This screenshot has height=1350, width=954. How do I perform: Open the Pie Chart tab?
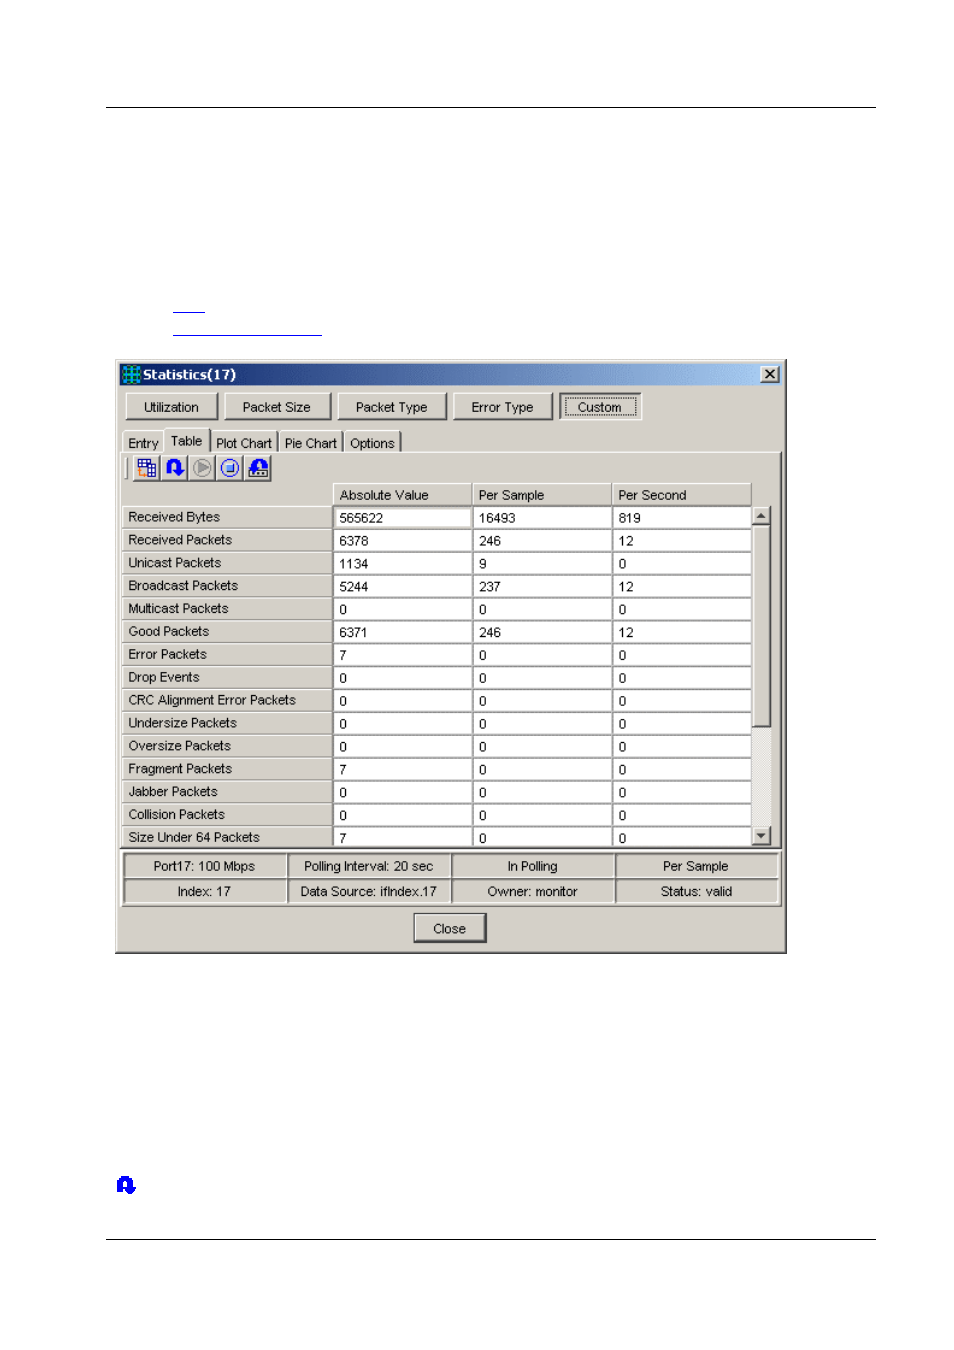[311, 443]
